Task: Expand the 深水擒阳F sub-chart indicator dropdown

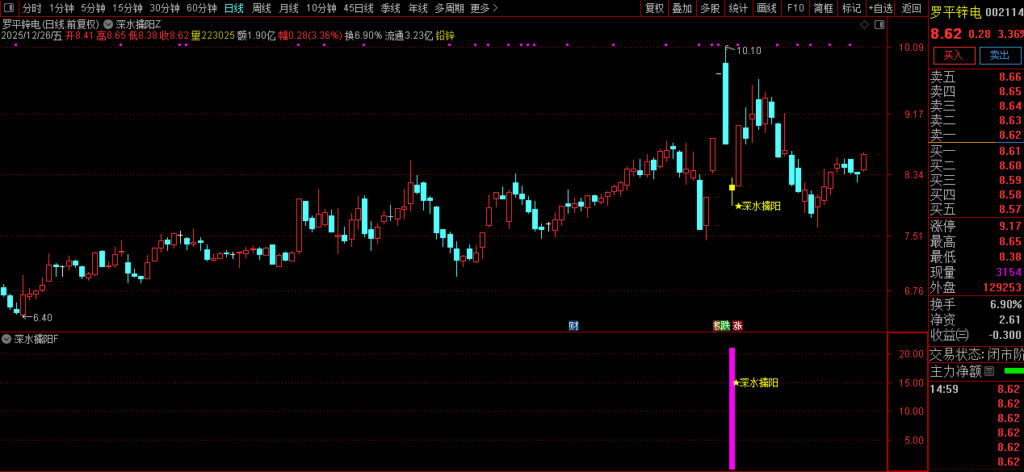Action: [x=7, y=339]
